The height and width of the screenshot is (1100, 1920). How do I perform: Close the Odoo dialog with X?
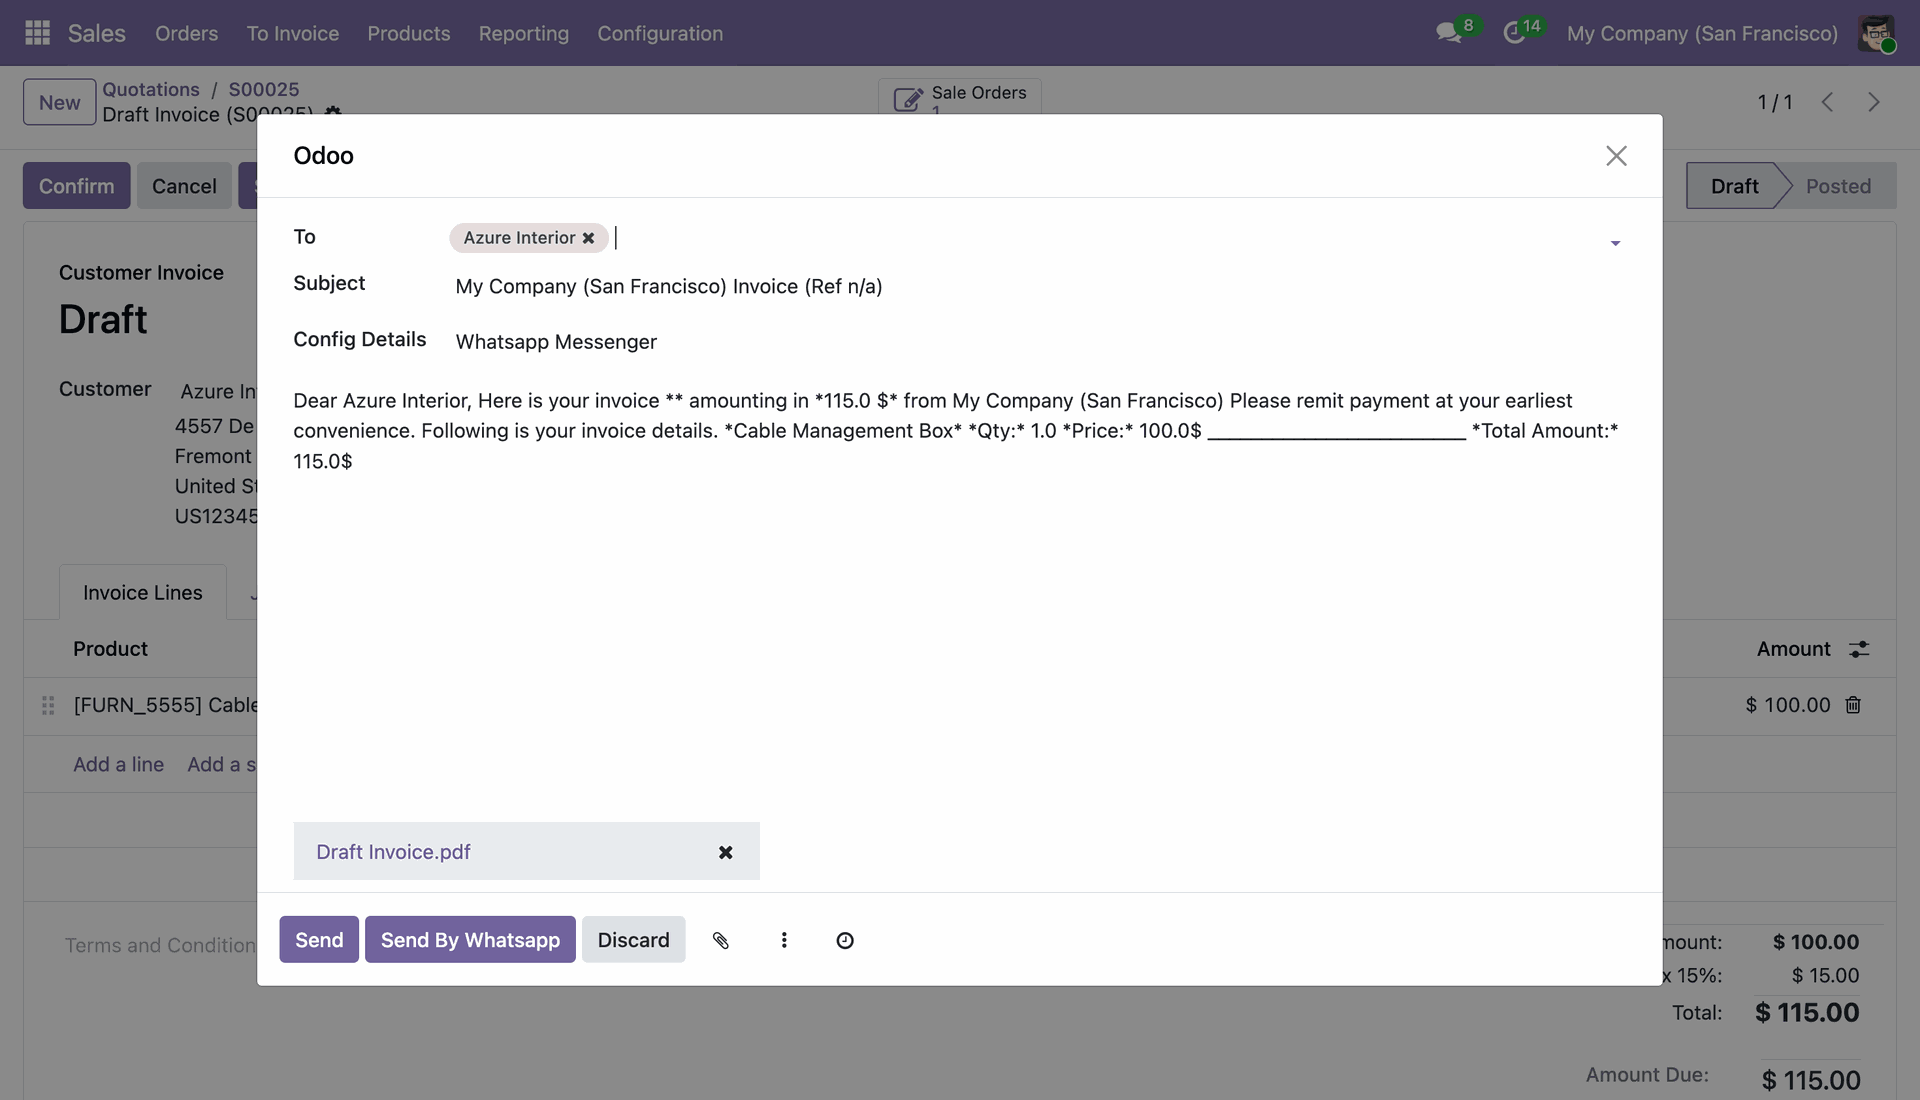(x=1616, y=156)
